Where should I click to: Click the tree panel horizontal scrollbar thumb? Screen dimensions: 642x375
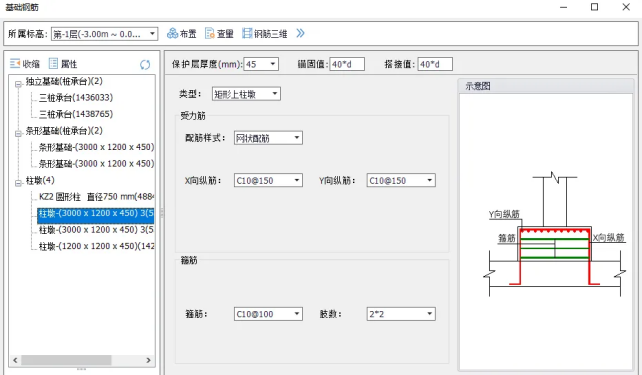pos(66,360)
